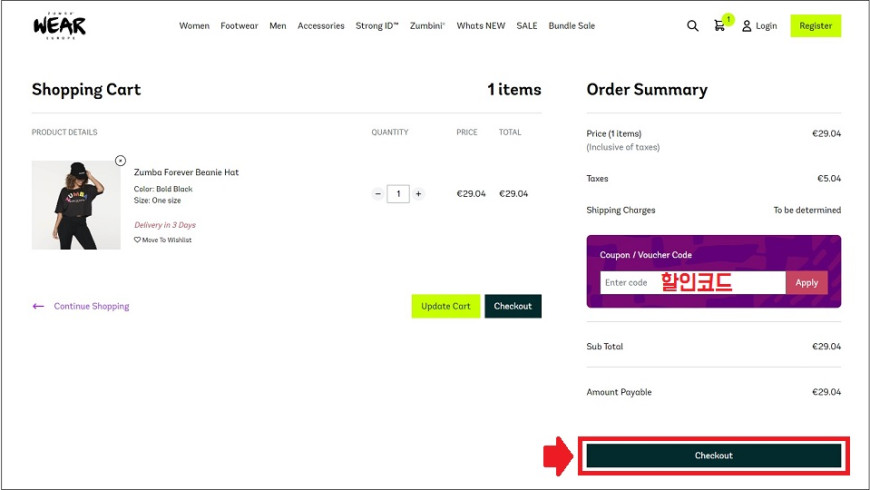Open the search magnifier icon

692,26
